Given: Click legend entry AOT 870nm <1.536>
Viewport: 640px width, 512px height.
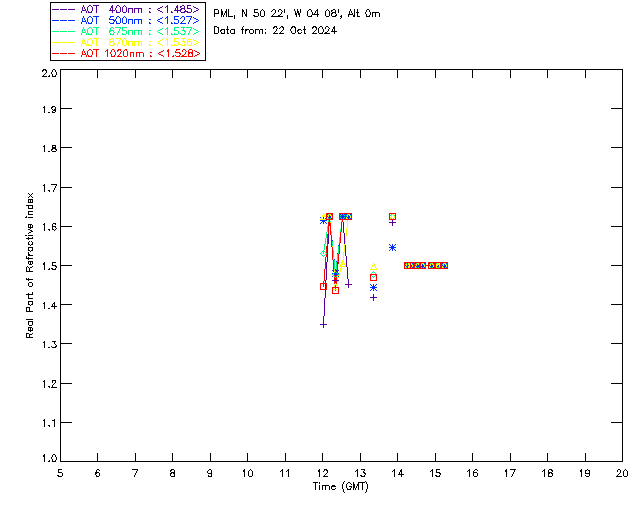Looking at the screenshot, I should click(126, 42).
